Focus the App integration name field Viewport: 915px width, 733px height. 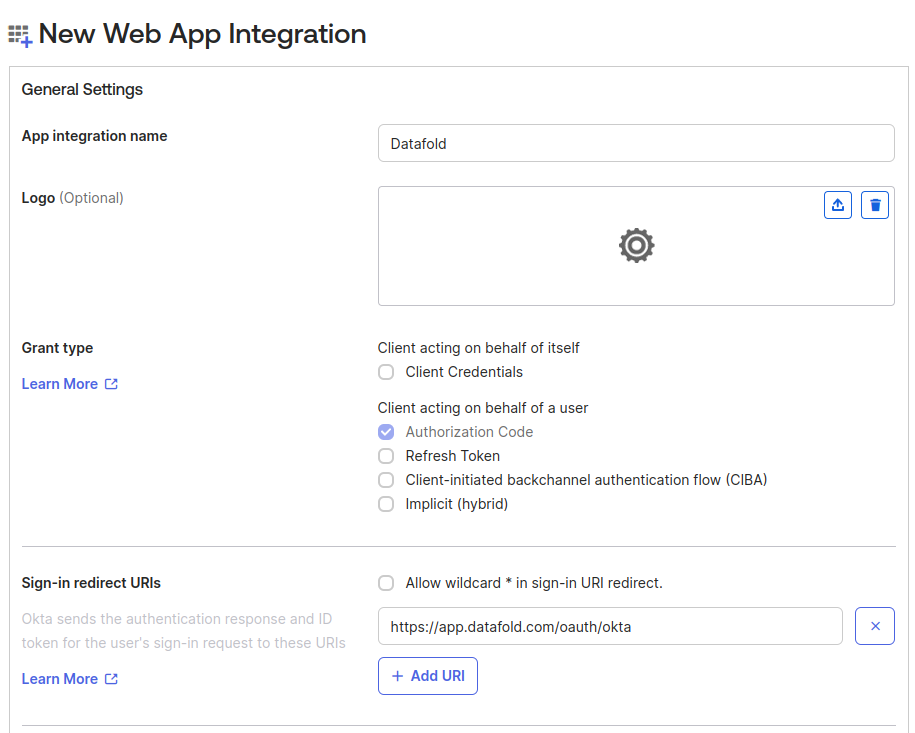[x=636, y=143]
